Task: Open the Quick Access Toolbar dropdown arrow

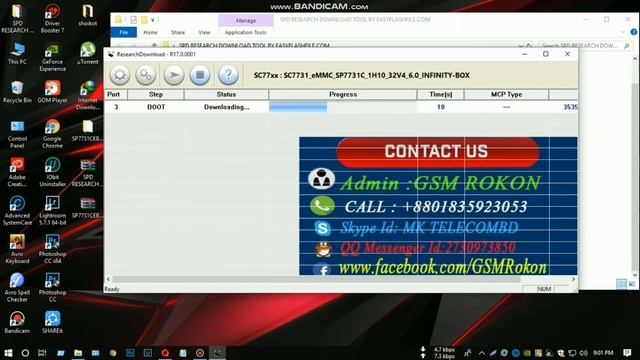Action: coord(153,20)
